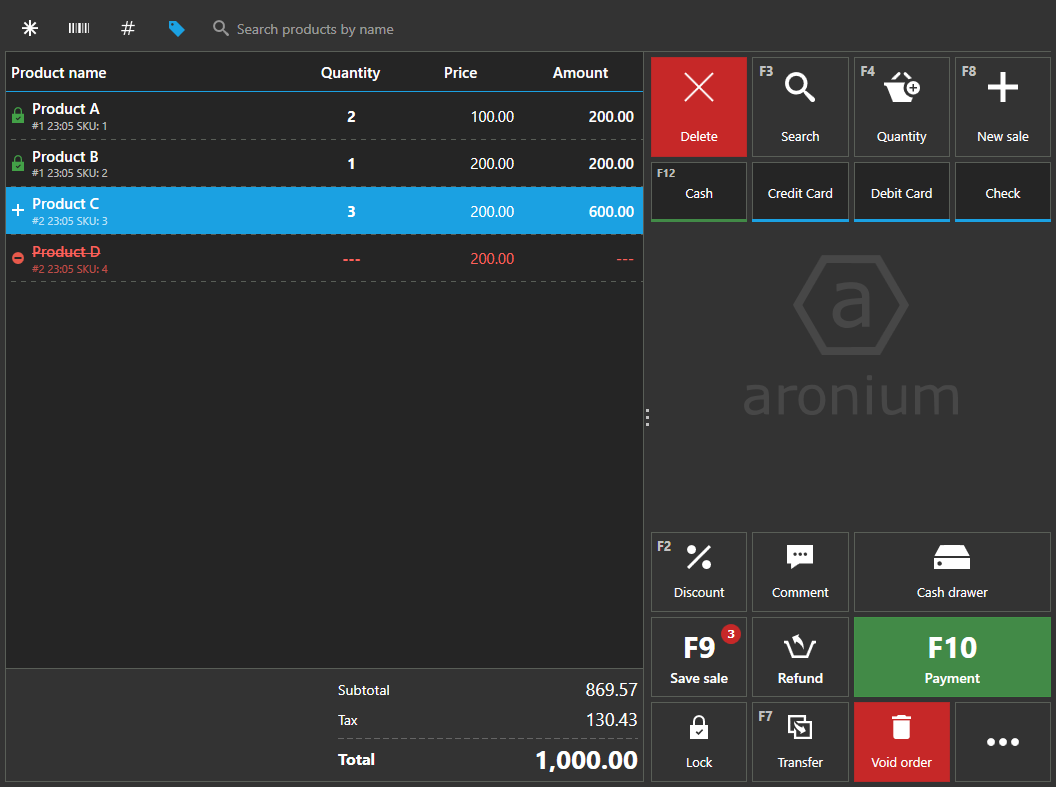Open the blue price tag icon
This screenshot has width=1056, height=787.
click(177, 28)
